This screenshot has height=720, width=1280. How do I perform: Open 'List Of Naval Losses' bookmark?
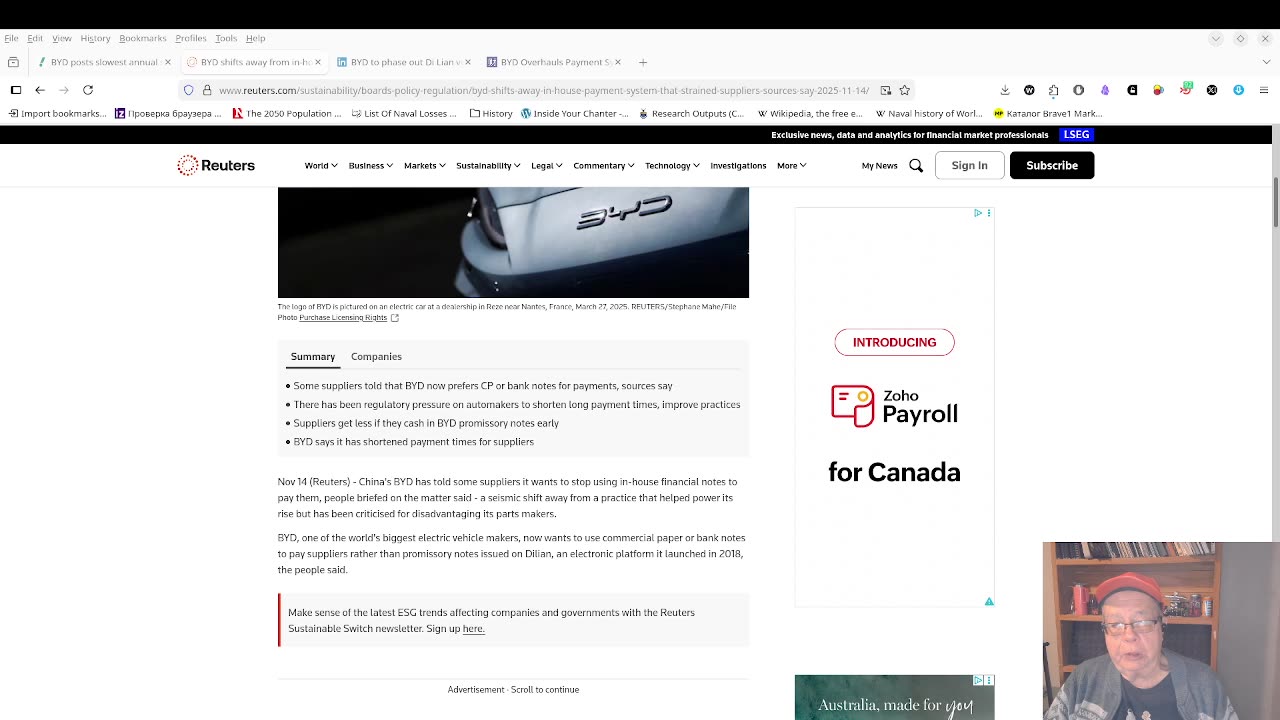point(402,113)
